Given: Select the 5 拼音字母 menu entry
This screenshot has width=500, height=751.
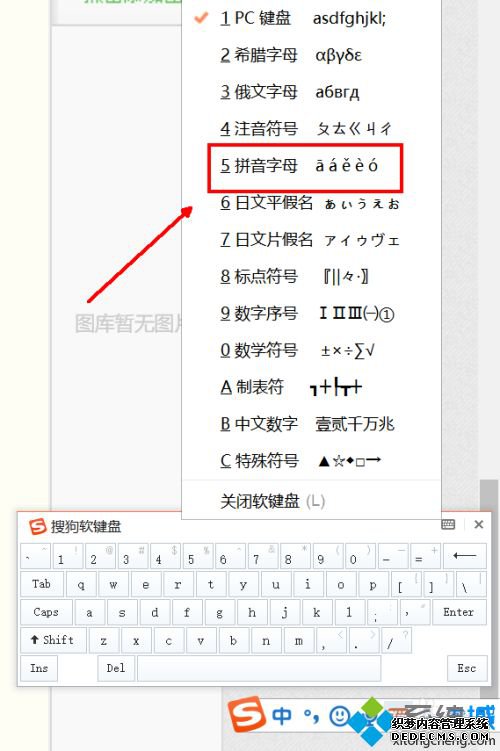Looking at the screenshot, I should tap(305, 166).
